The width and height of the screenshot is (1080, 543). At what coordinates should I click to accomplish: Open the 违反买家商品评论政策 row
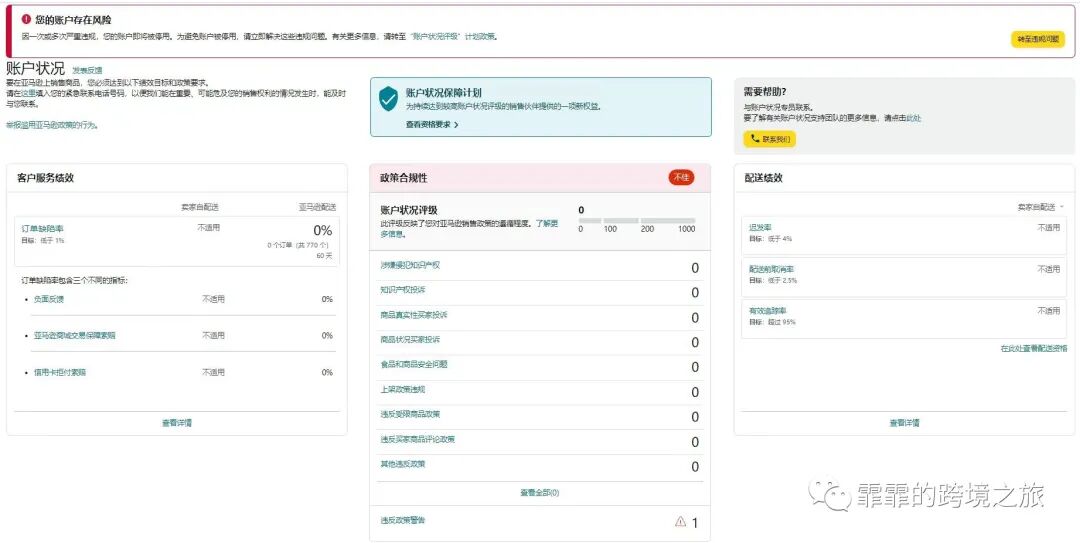tap(539, 442)
